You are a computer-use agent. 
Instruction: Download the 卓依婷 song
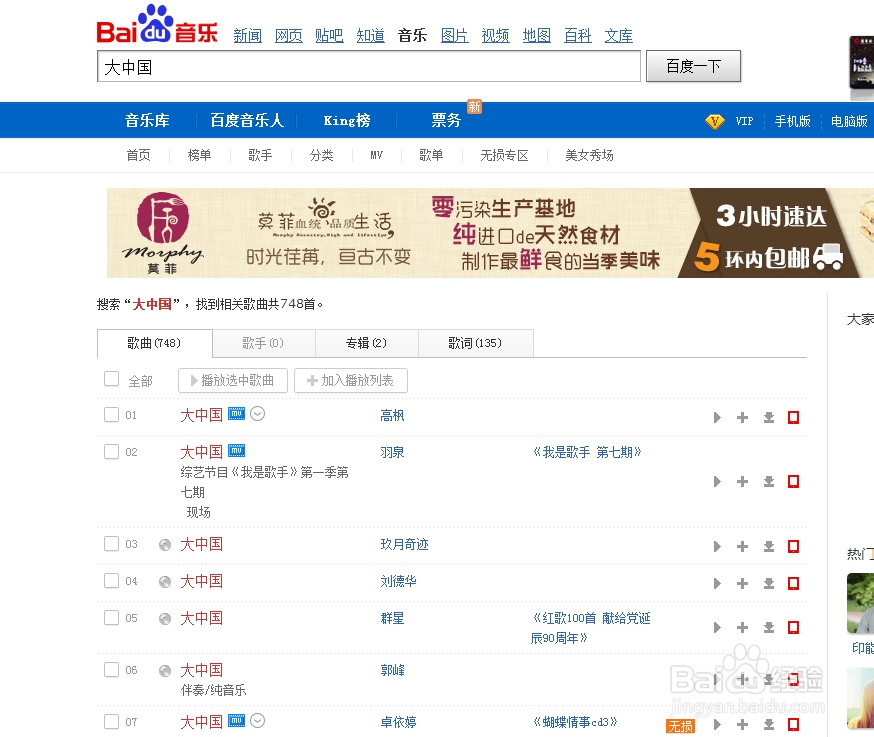click(x=769, y=725)
